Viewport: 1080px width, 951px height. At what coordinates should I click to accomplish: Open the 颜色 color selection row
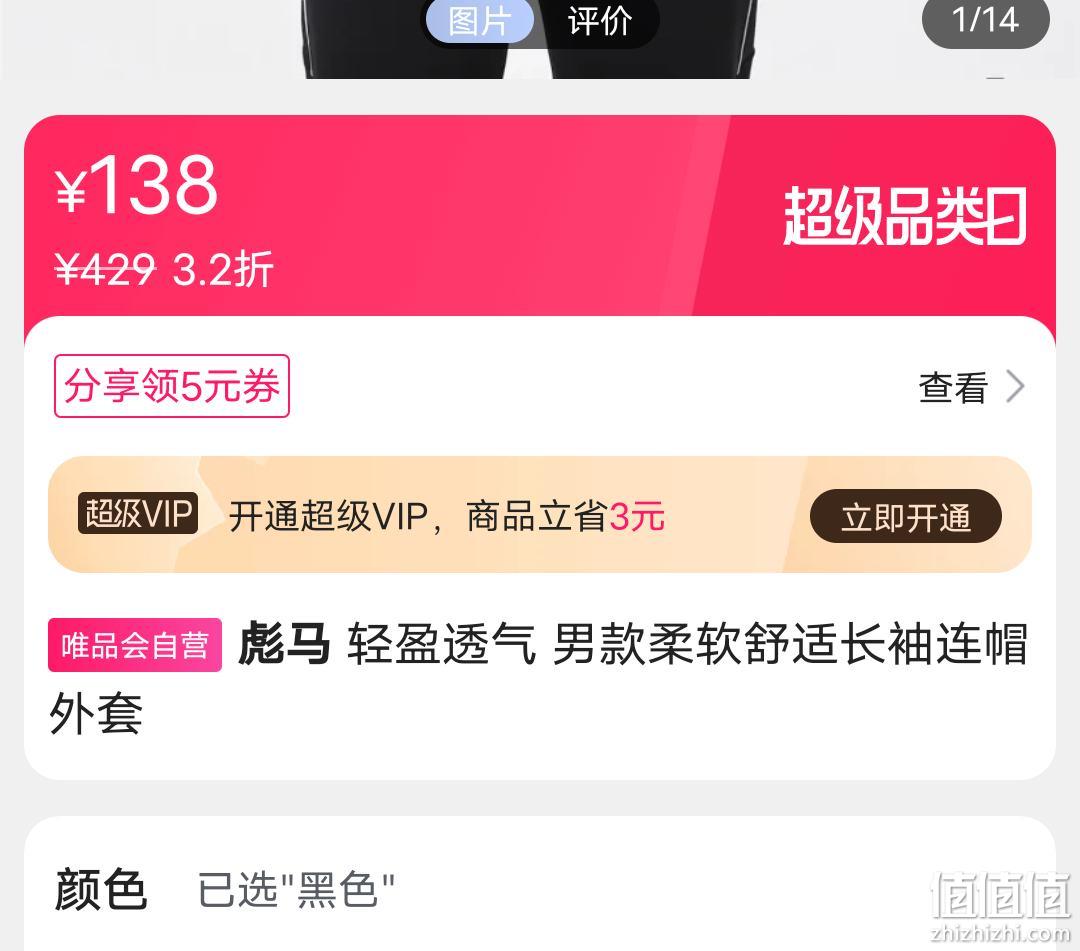(x=540, y=890)
